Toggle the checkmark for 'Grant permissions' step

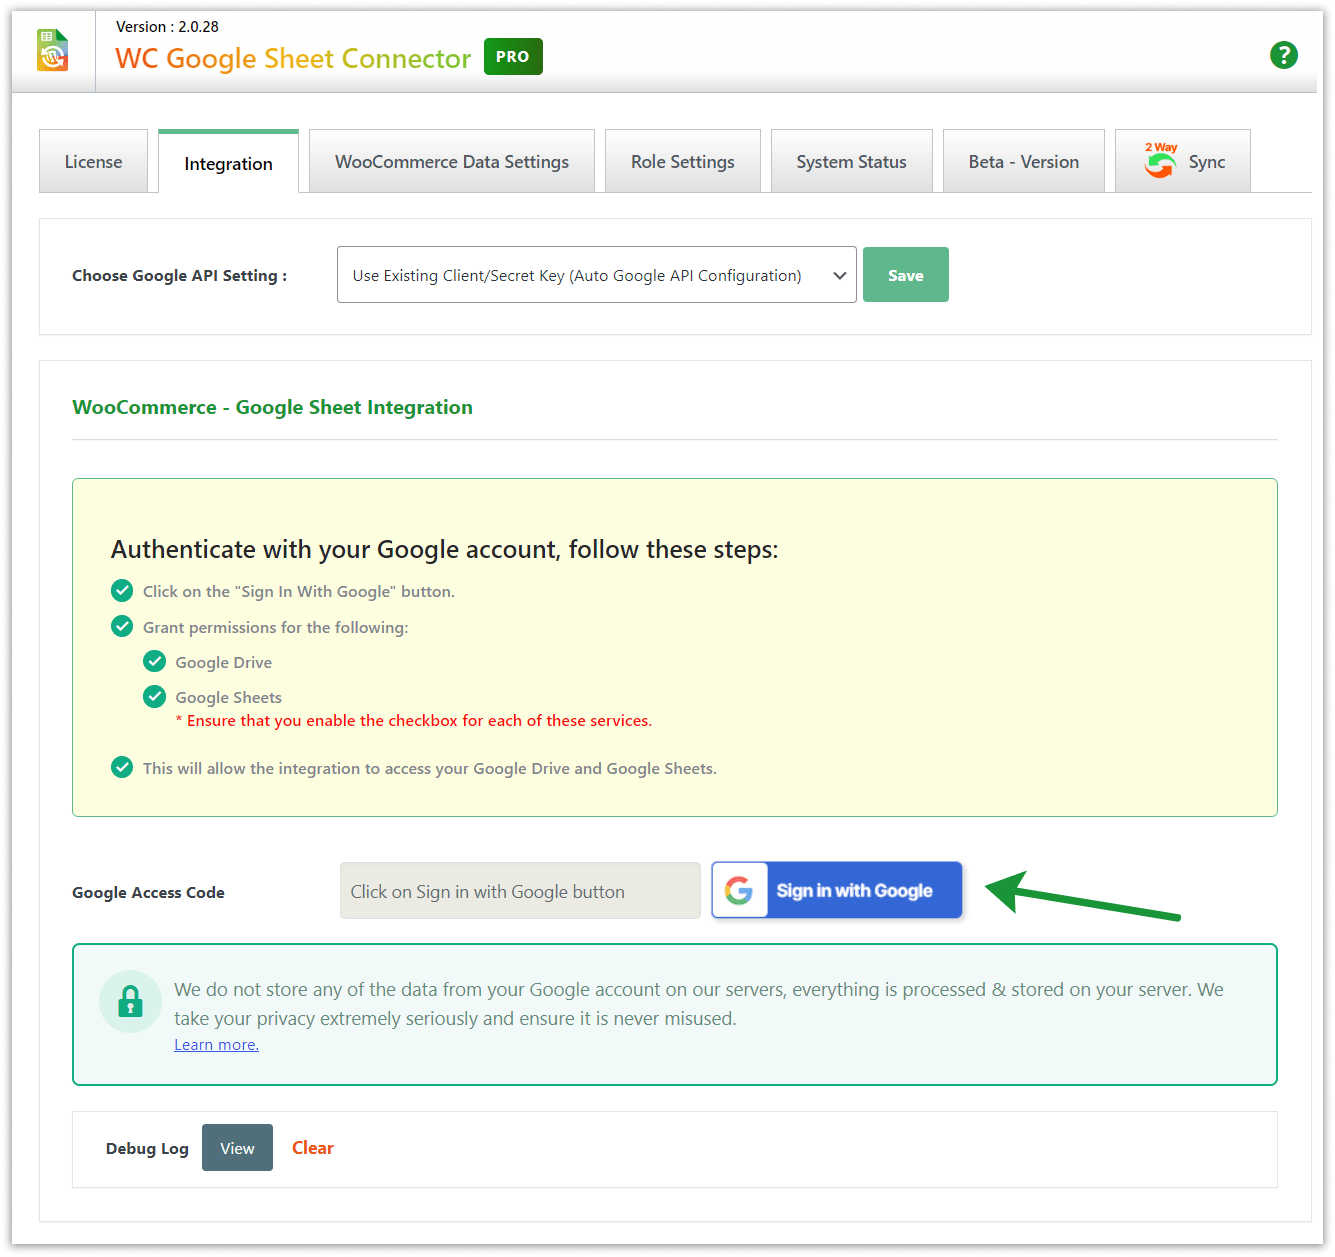122,626
